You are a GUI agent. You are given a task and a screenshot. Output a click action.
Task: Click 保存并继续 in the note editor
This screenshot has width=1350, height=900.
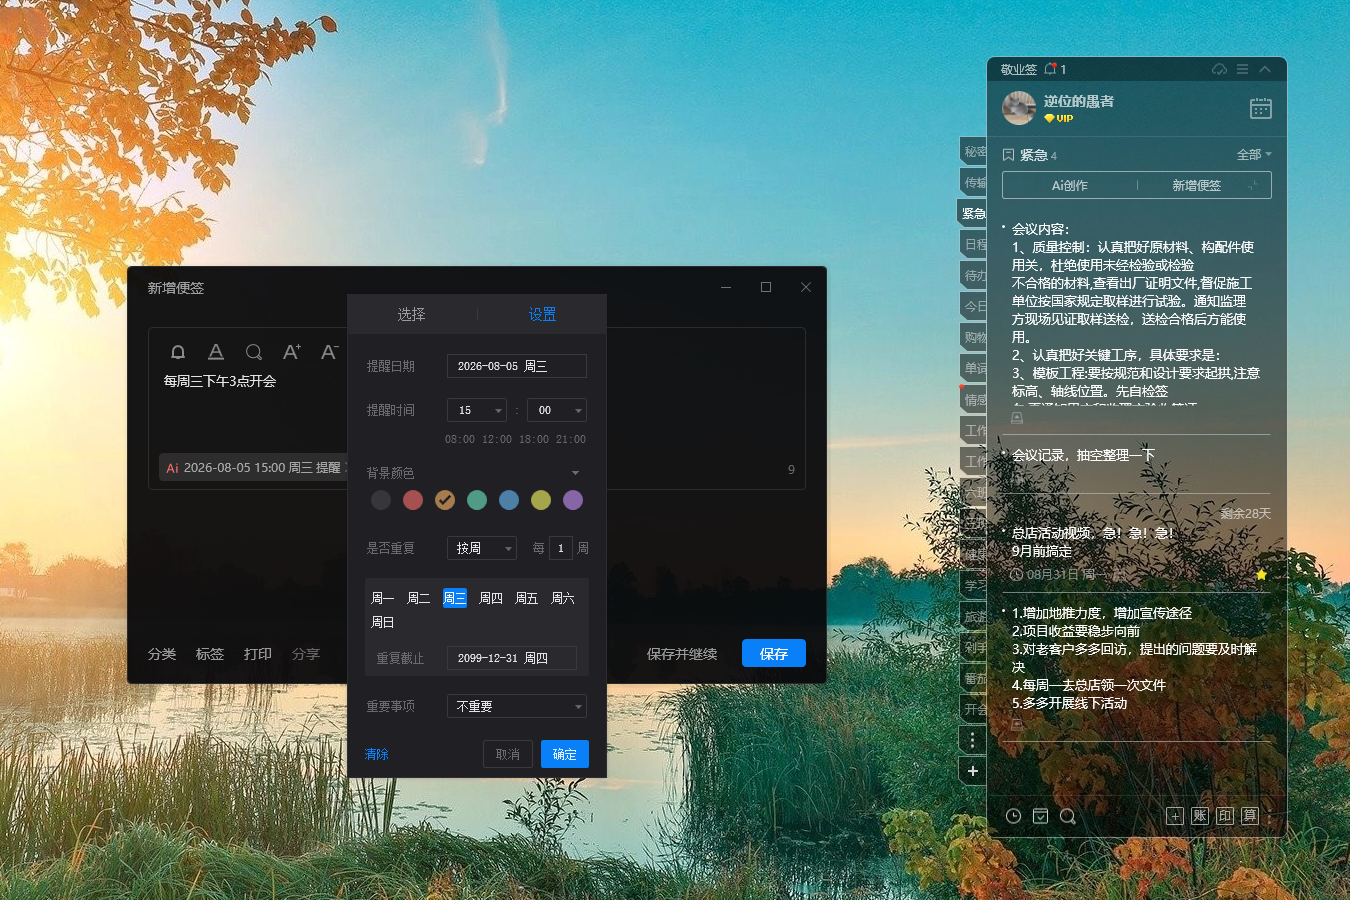[682, 654]
